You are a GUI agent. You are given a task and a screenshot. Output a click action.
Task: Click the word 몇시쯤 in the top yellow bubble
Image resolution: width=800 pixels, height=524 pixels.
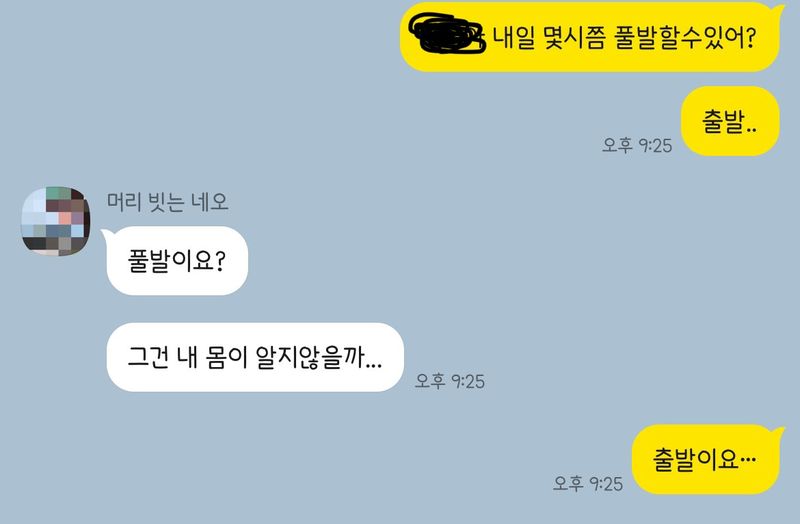pos(574,38)
